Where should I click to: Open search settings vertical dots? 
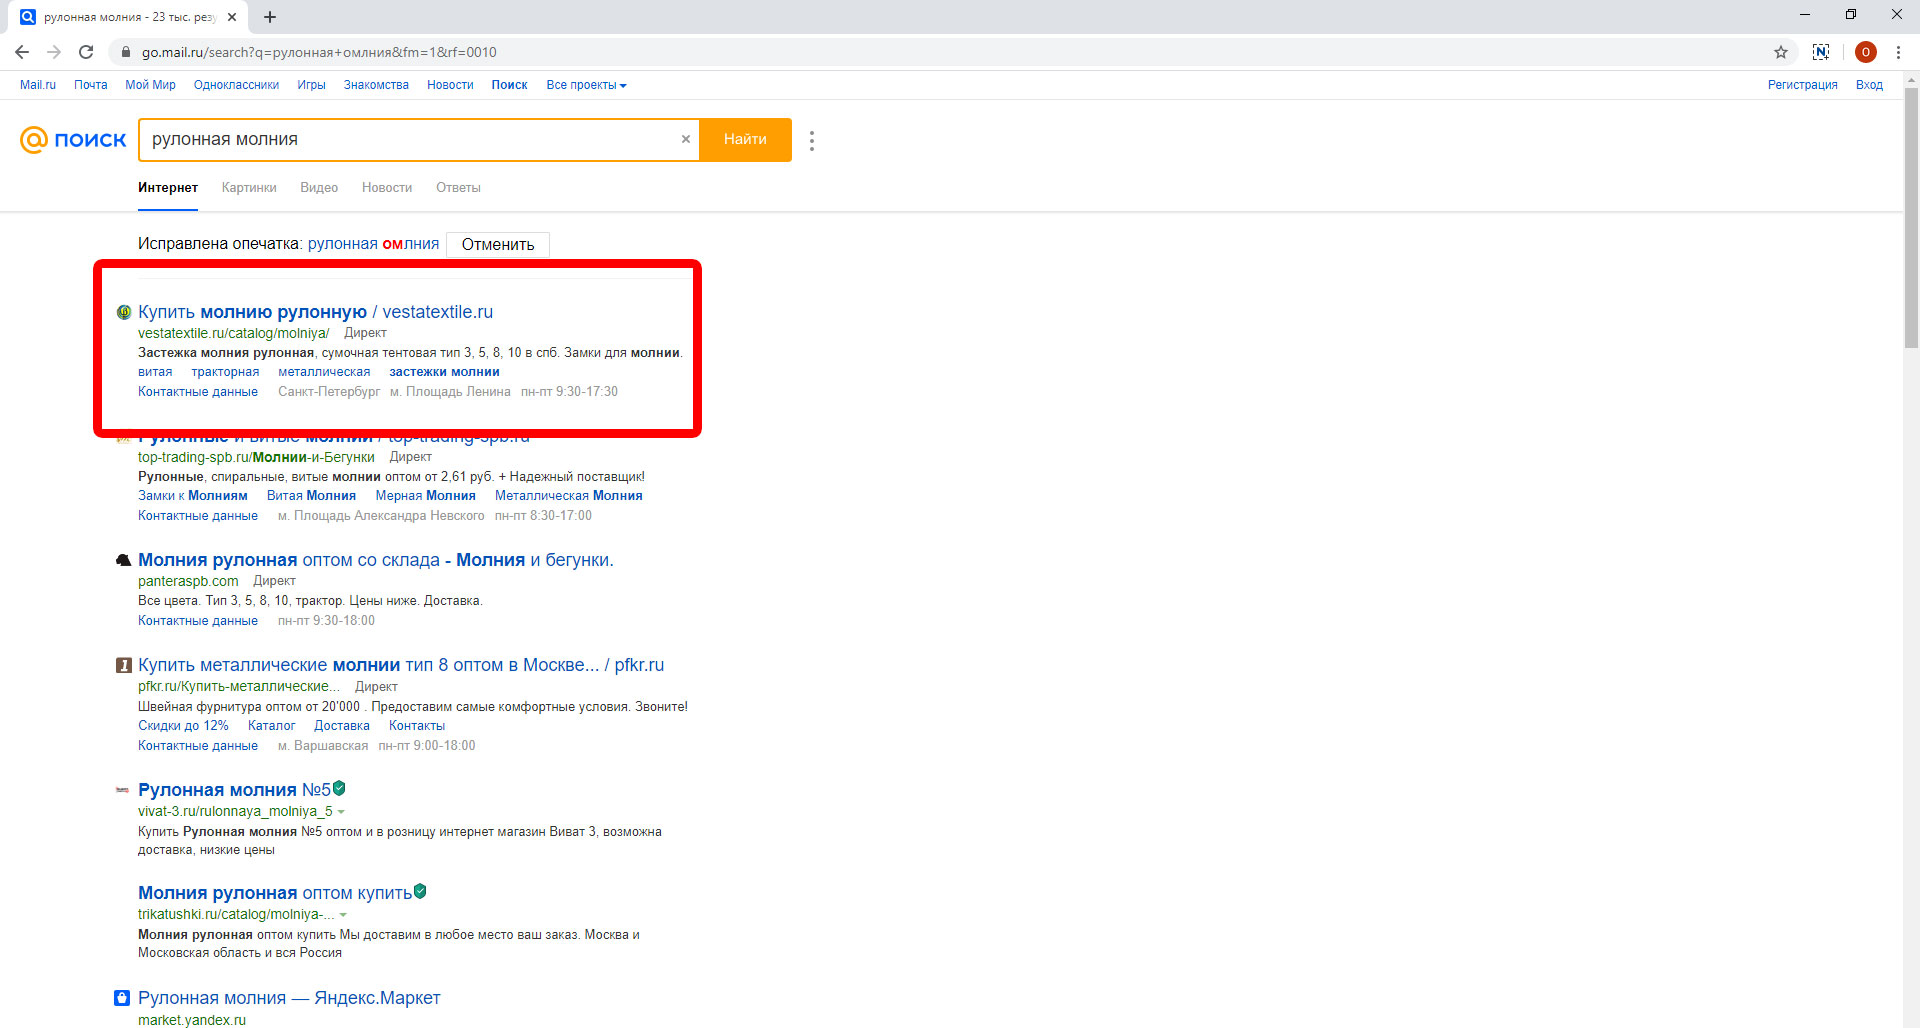tap(812, 141)
